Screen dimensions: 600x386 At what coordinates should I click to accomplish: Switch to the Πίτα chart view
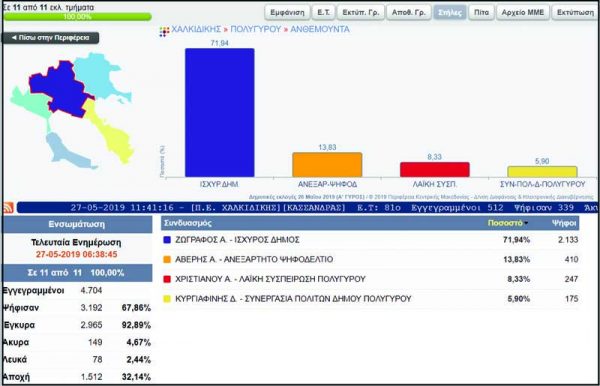click(x=481, y=12)
